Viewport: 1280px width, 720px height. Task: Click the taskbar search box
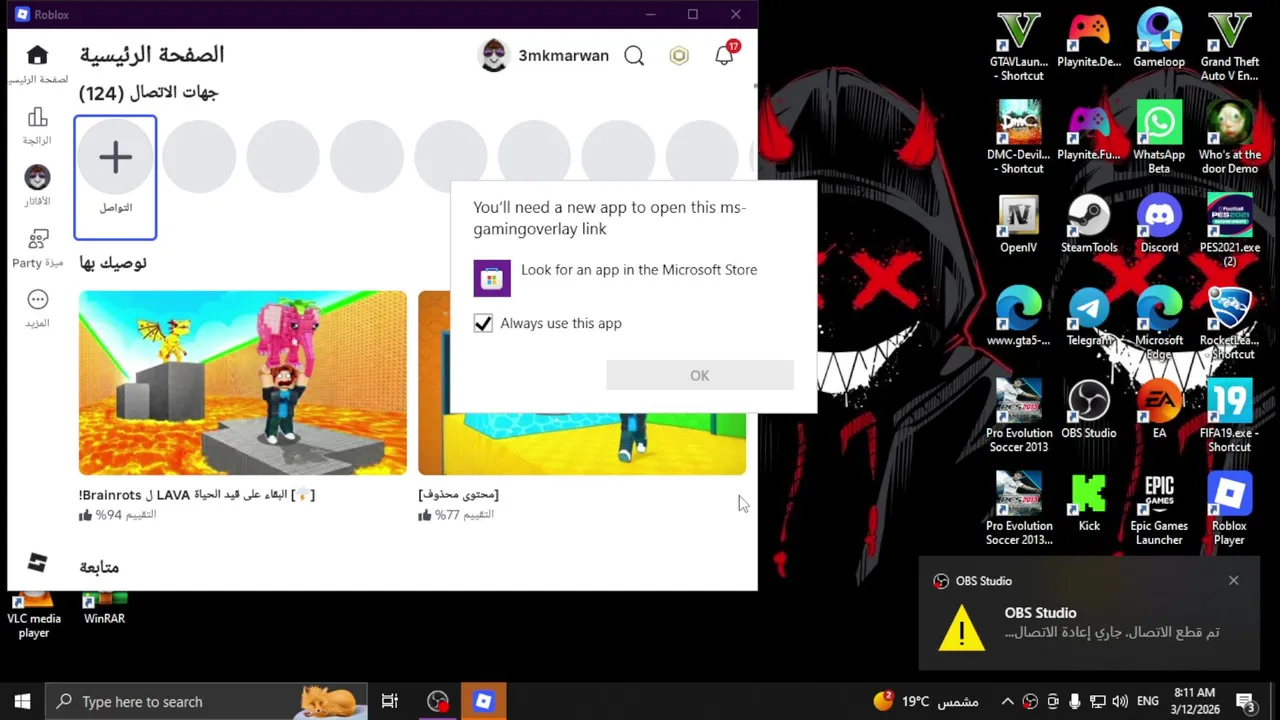[x=208, y=702]
